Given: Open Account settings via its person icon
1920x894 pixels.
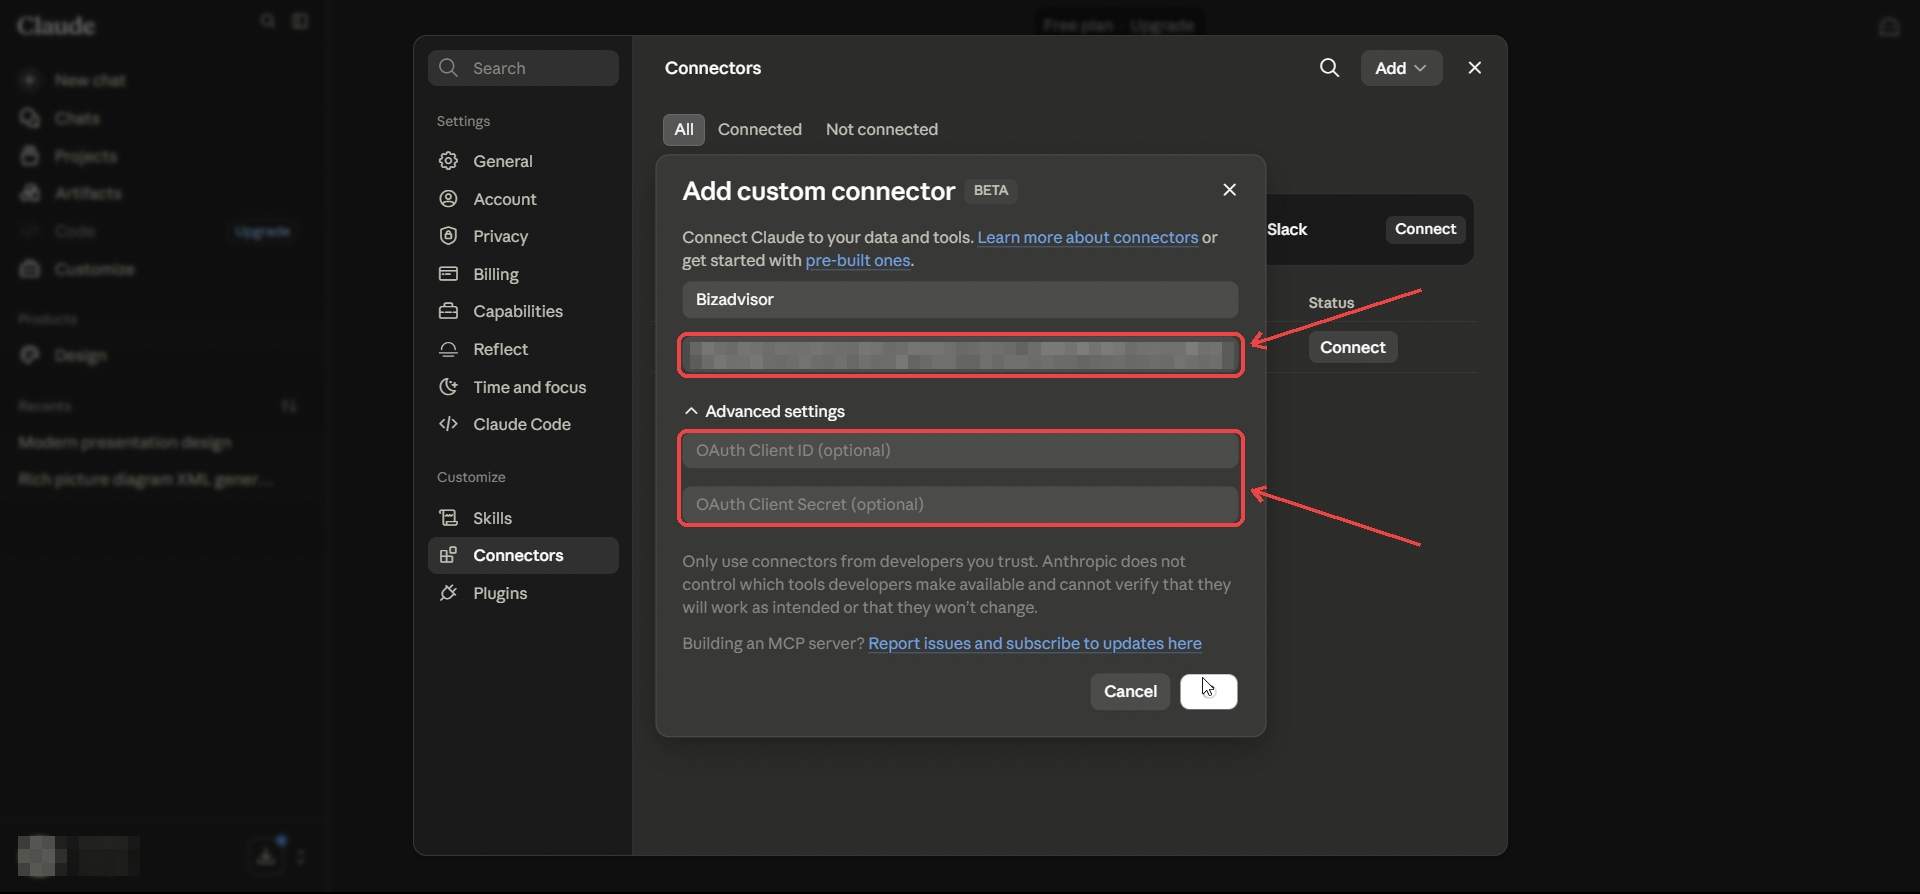Looking at the screenshot, I should coord(449,199).
